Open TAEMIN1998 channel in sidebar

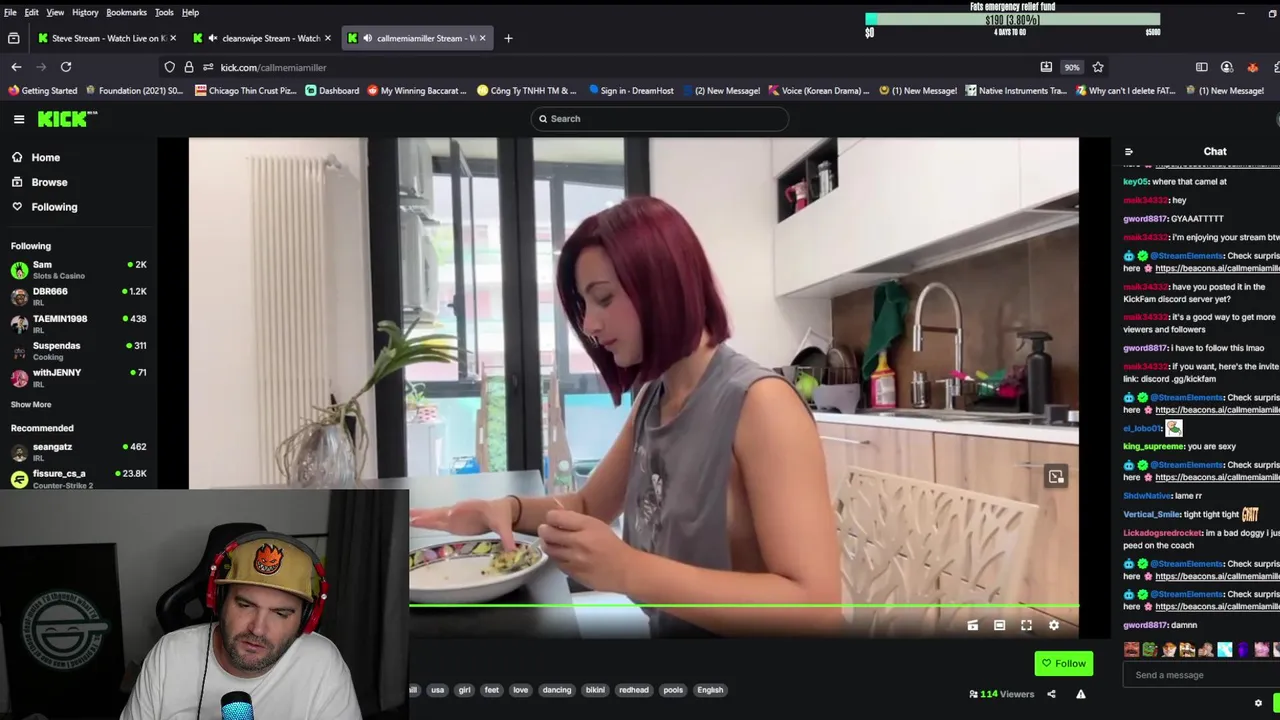pyautogui.click(x=79, y=324)
